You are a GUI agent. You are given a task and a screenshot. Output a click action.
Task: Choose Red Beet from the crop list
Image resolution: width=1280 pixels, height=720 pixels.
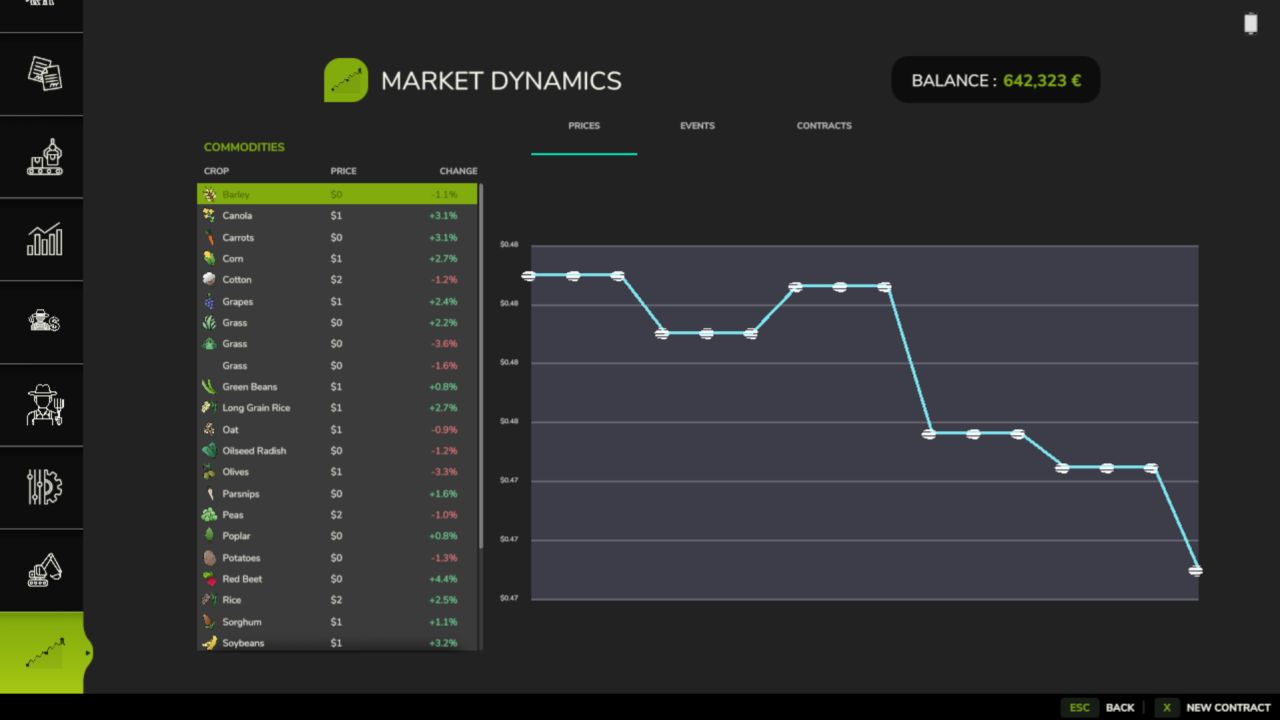point(337,579)
